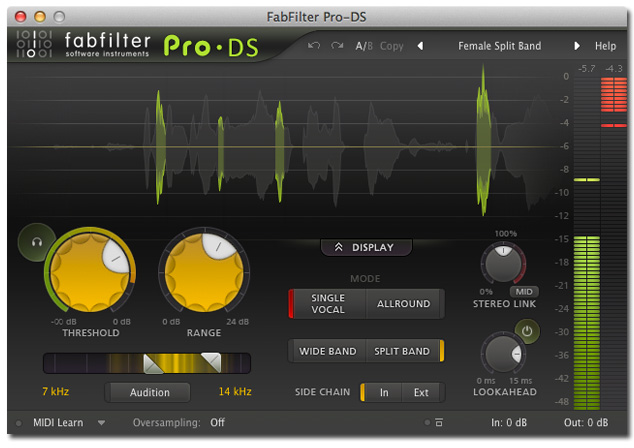Click the 7 kHz frequency value

click(x=55, y=391)
